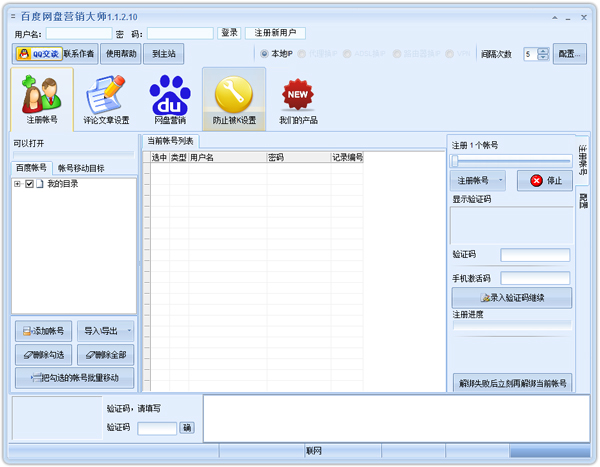Image resolution: width=600 pixels, height=467 pixels.
Task: Focus the 间隔次数 value field
Action: click(531, 54)
